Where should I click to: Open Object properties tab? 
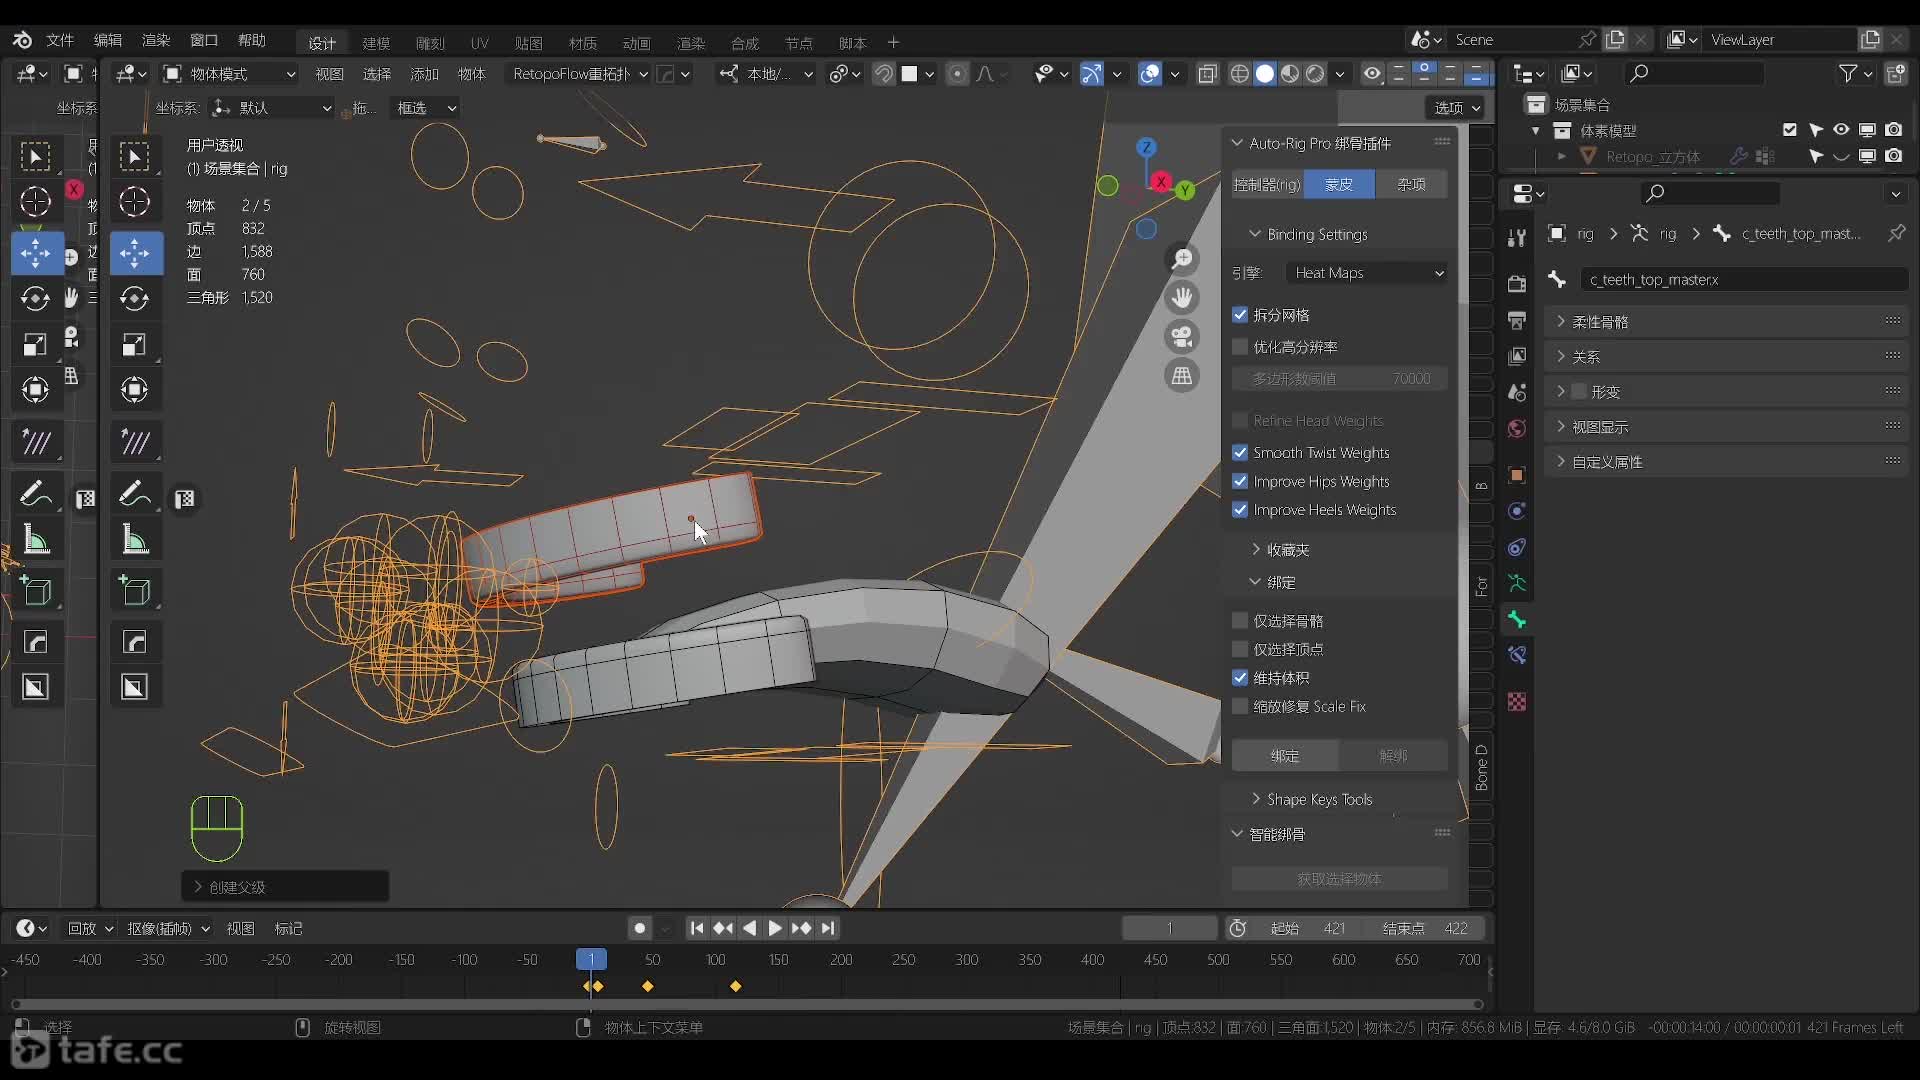[1517, 475]
